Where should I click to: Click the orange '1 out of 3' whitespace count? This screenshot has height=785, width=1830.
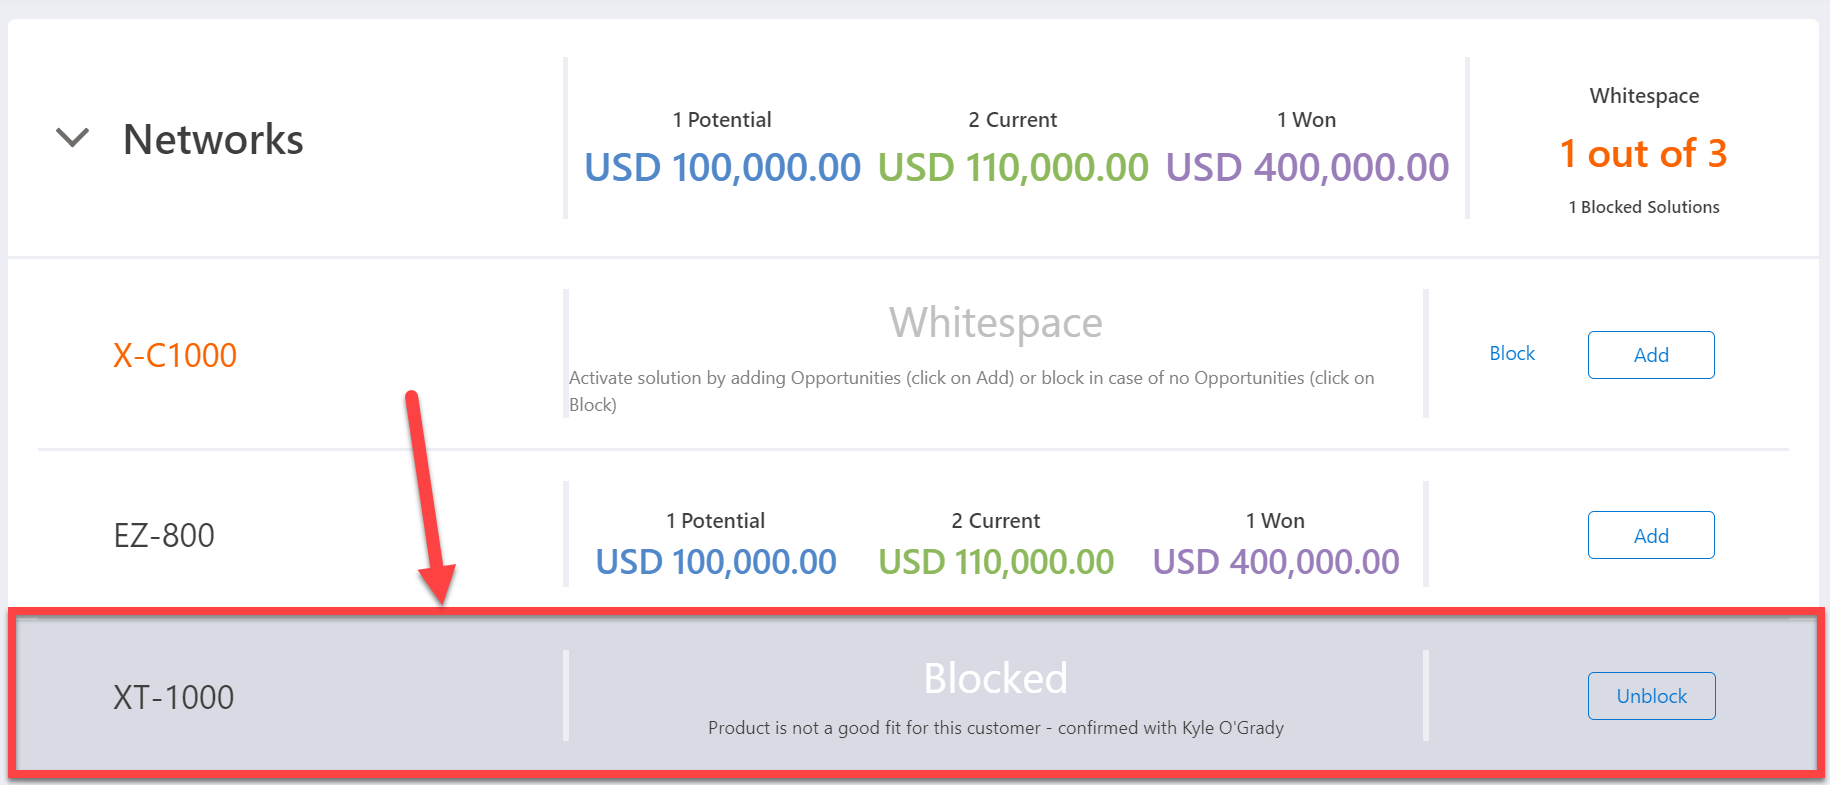click(1643, 154)
